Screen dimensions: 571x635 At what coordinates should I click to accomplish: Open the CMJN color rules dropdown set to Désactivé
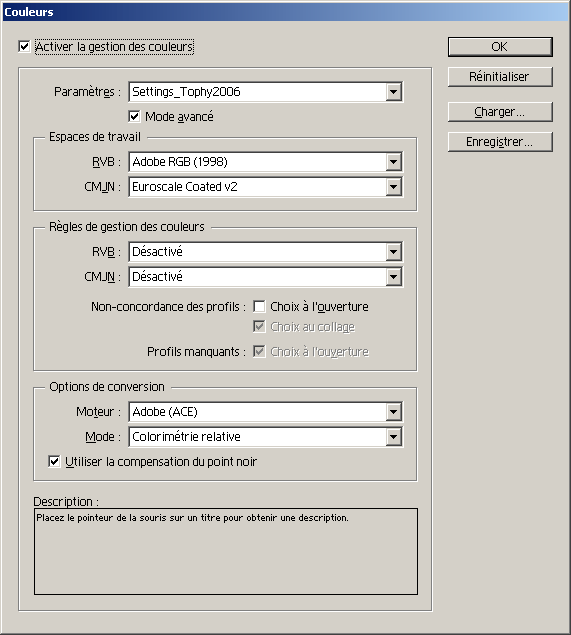click(393, 277)
